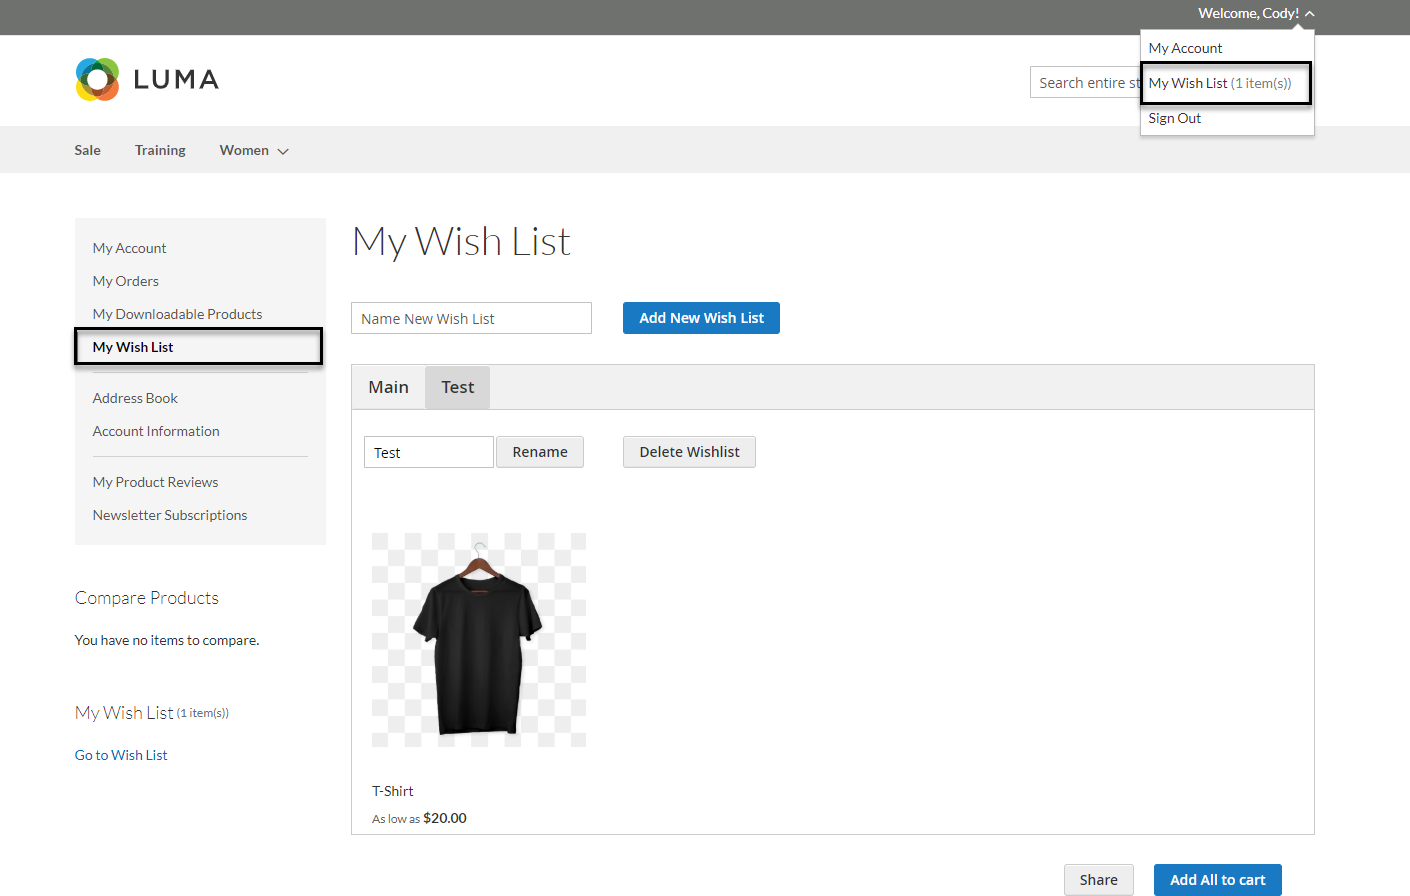Image resolution: width=1410 pixels, height=896 pixels.
Task: Click the Share button
Action: coord(1098,880)
